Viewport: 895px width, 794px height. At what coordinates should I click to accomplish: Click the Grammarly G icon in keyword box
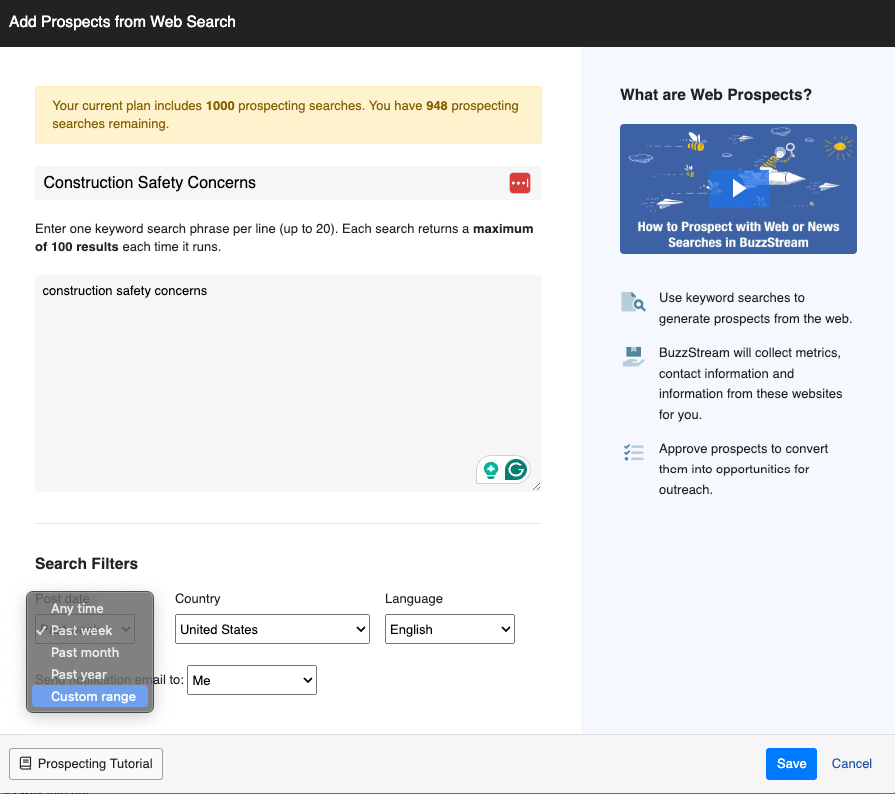click(516, 470)
